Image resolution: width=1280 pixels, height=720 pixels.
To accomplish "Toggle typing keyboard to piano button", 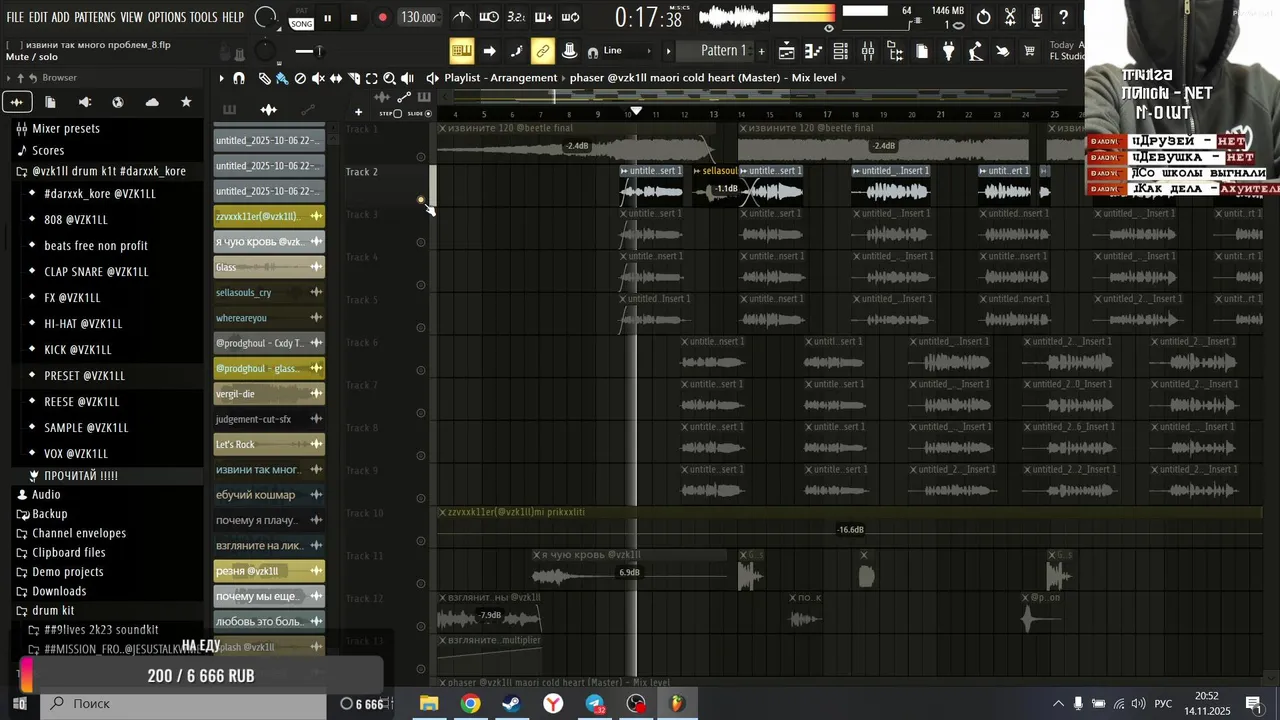I will click(461, 51).
